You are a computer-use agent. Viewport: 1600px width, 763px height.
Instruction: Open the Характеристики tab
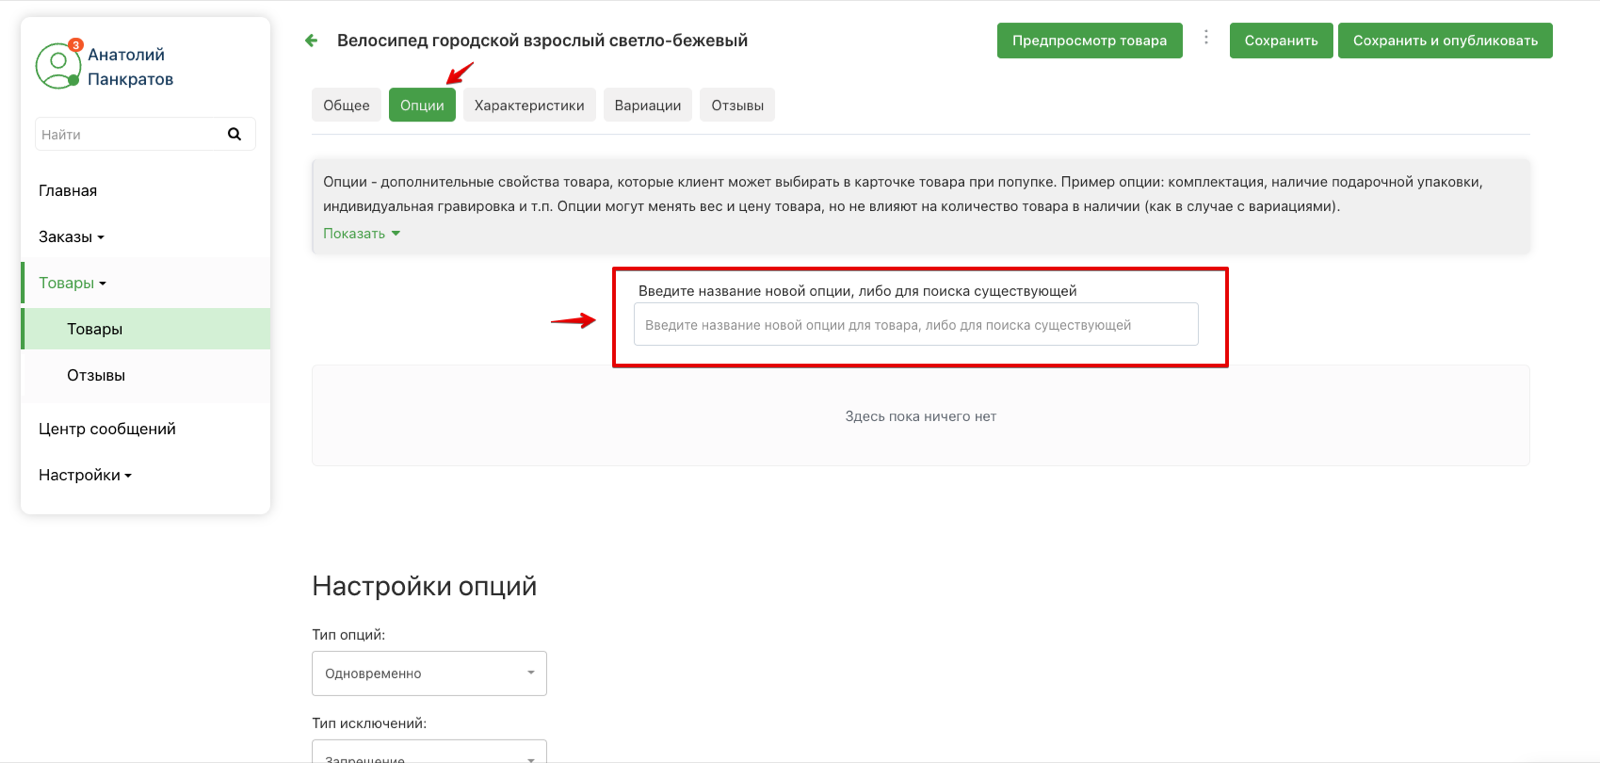click(529, 105)
